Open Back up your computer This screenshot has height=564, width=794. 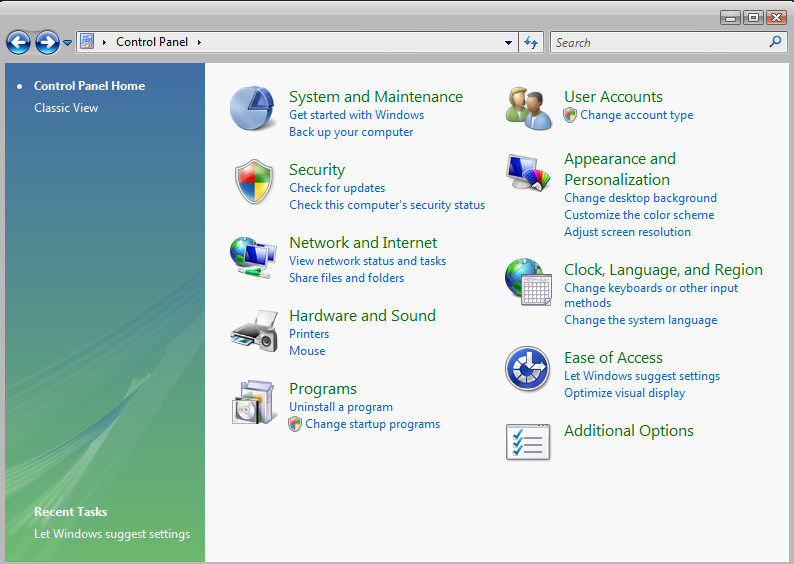351,132
